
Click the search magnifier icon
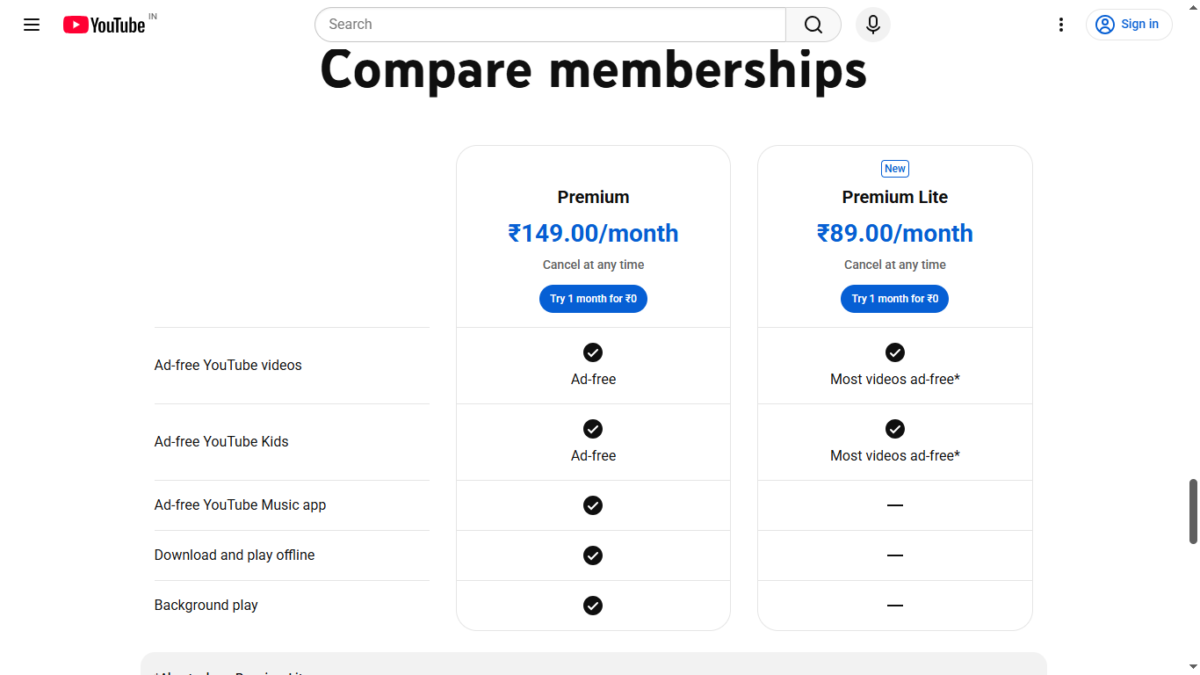[812, 24]
